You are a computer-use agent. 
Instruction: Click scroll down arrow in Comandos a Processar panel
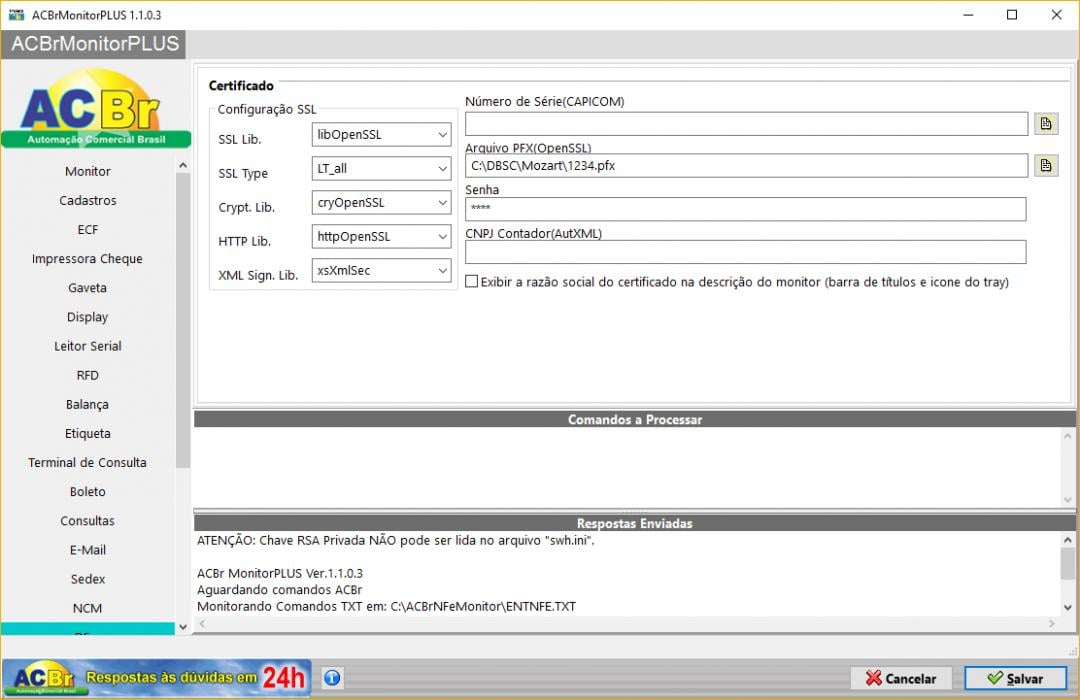click(x=1068, y=500)
